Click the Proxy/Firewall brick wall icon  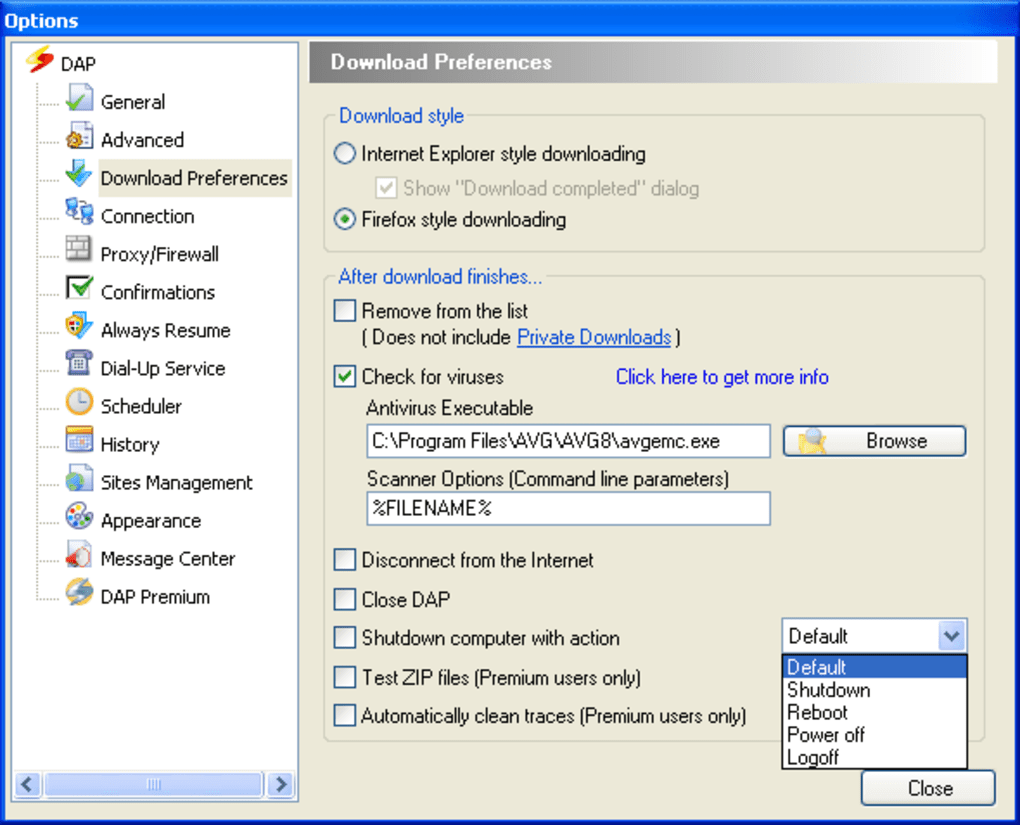point(79,253)
